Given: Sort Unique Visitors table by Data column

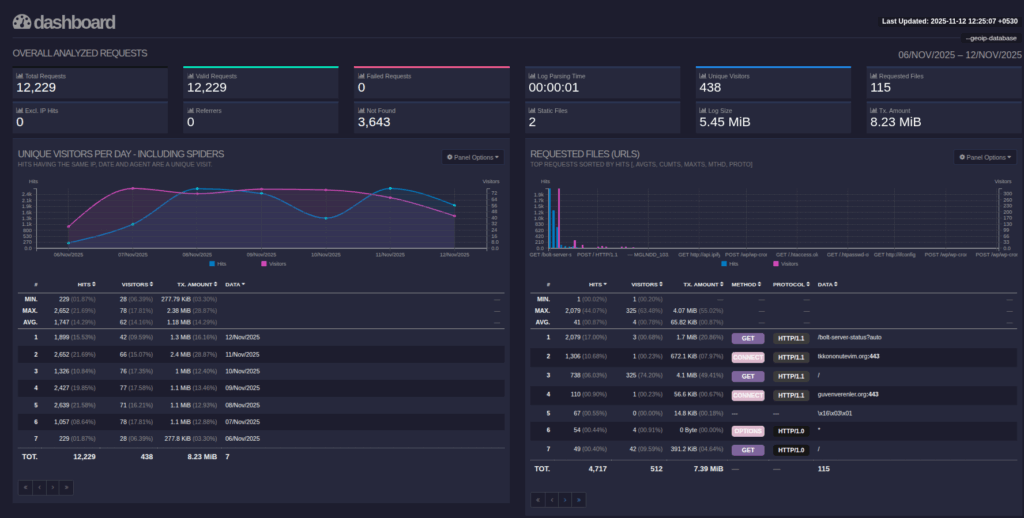Looking at the screenshot, I should [x=235, y=285].
